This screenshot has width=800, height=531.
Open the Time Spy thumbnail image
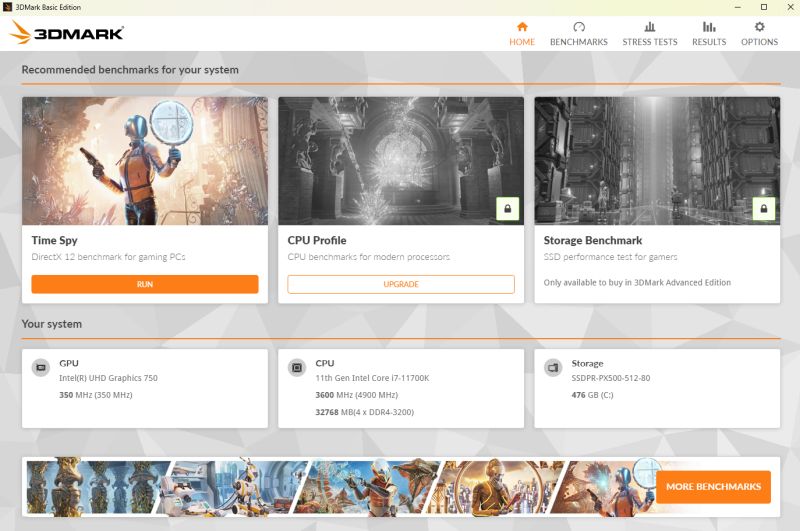(145, 161)
